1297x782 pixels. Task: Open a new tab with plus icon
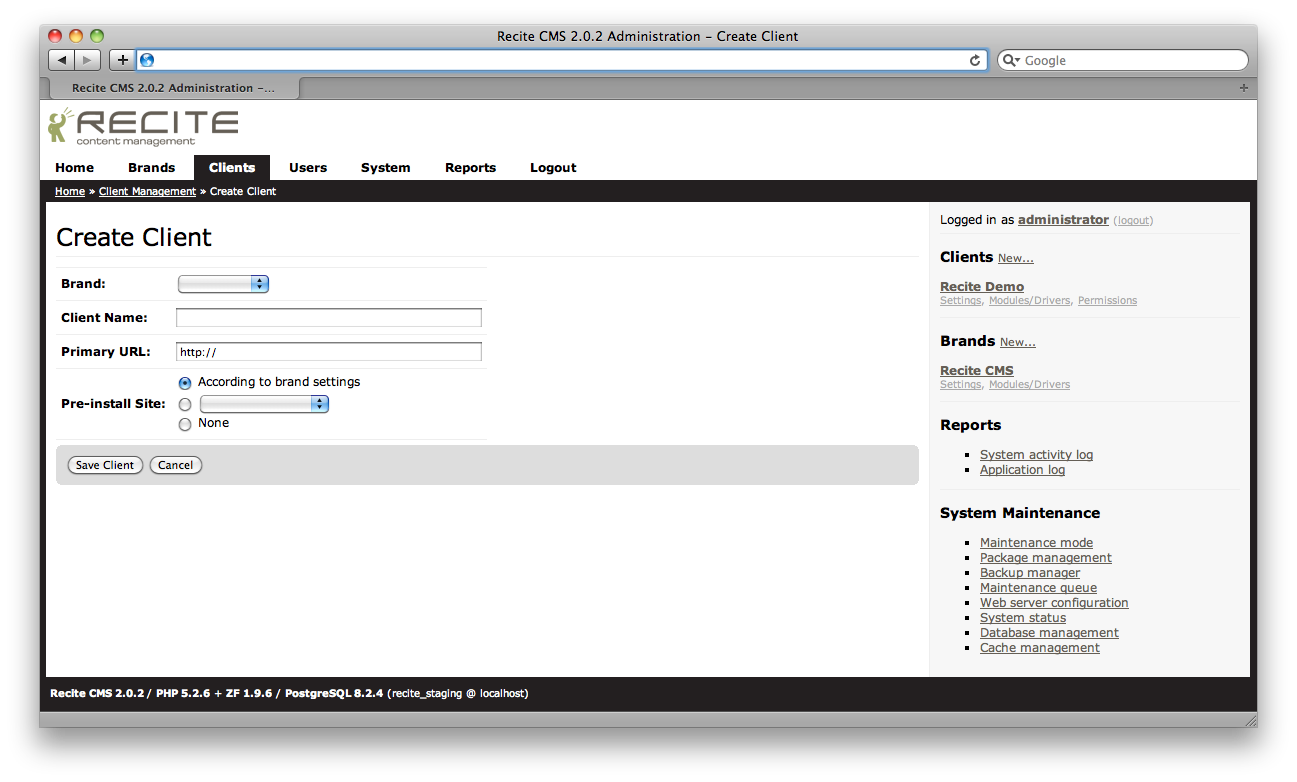click(1243, 88)
